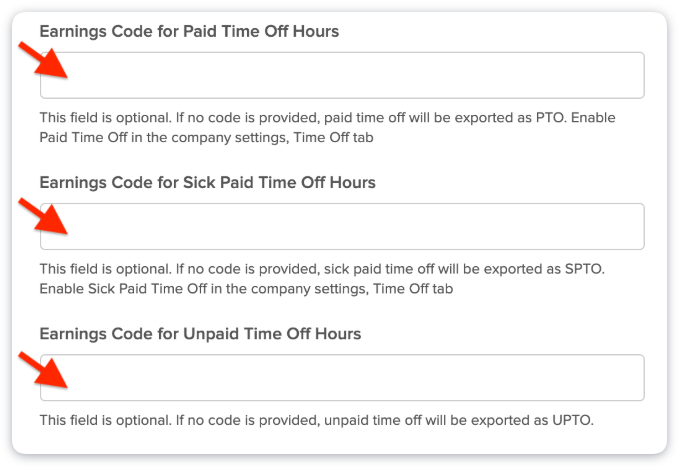Image resolution: width=679 pixels, height=466 pixels.
Task: Click the "Earnings Code for Sick Paid Time Off Hours" label
Action: pyautogui.click(x=207, y=182)
